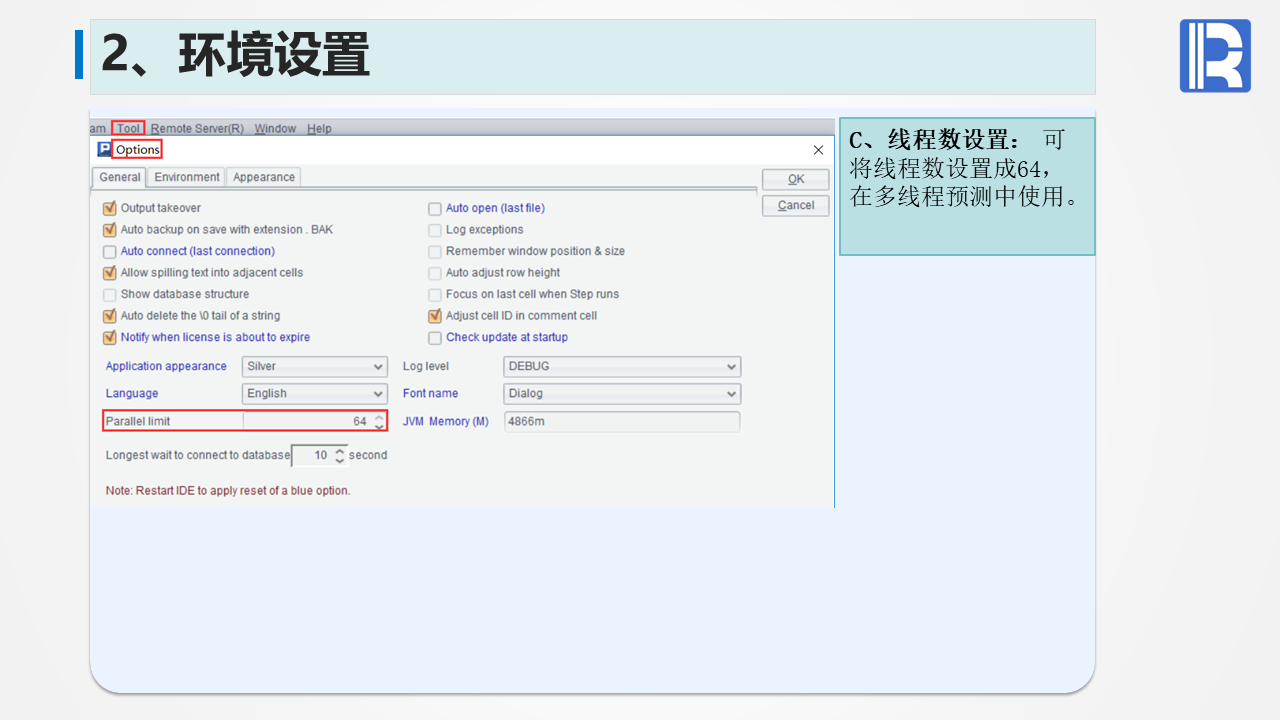This screenshot has height=720, width=1280.
Task: Toggle Allow spilling text into adjacent cells
Action: 110,273
